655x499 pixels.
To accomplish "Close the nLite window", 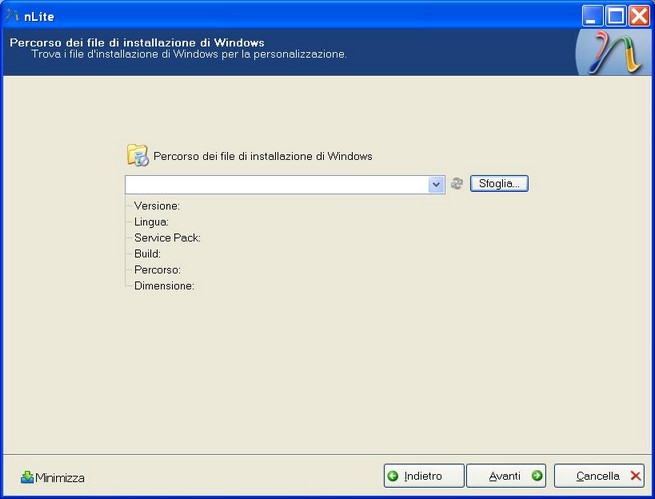I will tap(639, 15).
